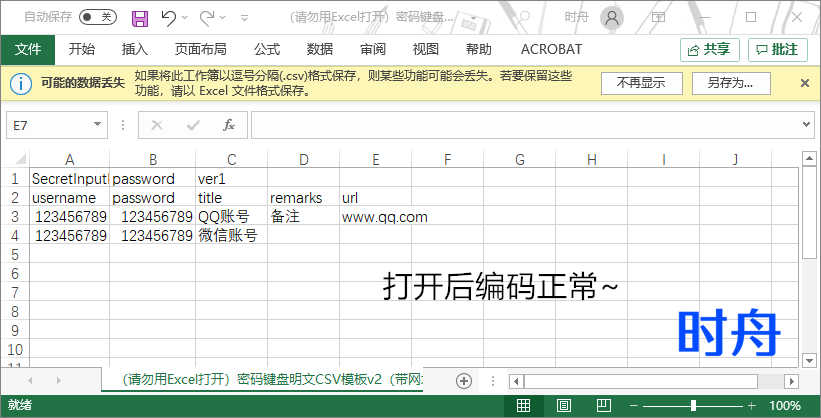Click the next sheet navigation arrow

point(58,380)
